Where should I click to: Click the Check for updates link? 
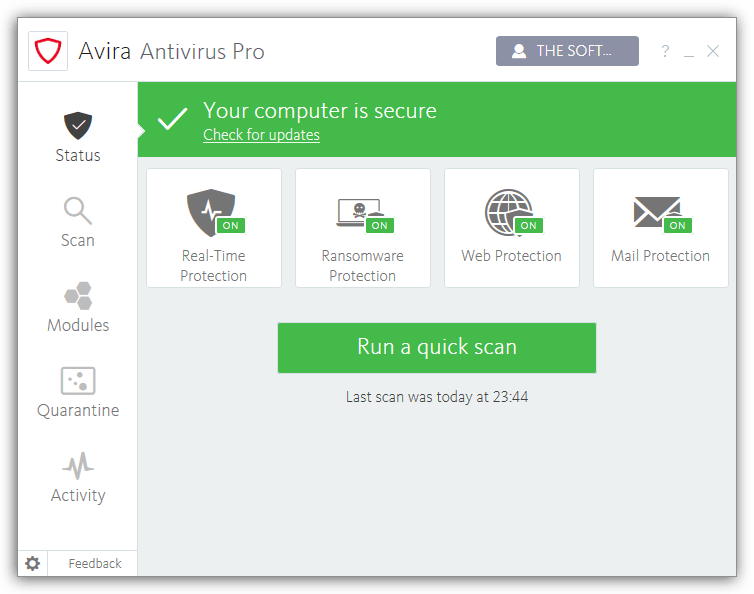click(261, 135)
